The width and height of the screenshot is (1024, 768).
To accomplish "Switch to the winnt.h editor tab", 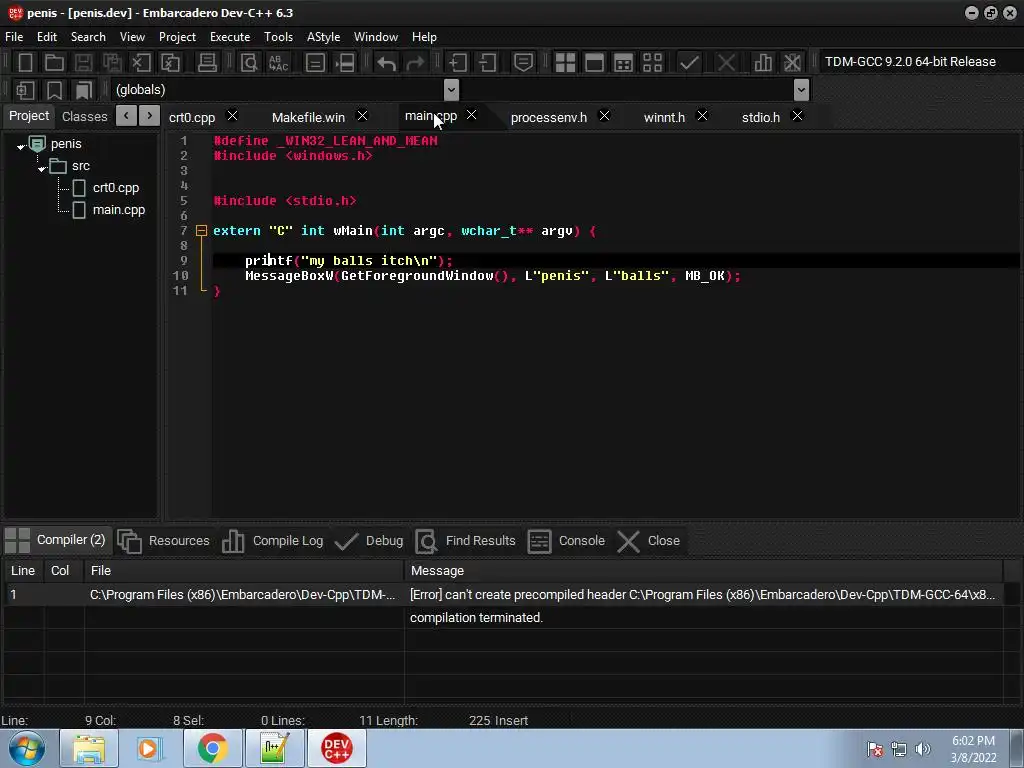I will tap(664, 118).
